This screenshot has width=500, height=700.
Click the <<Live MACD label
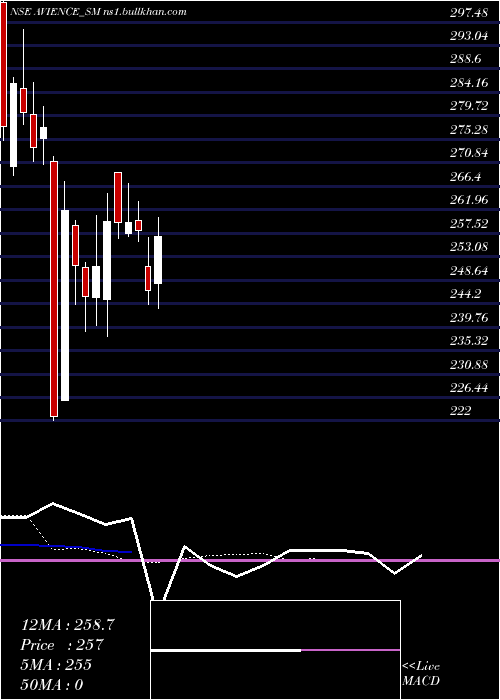(421, 674)
